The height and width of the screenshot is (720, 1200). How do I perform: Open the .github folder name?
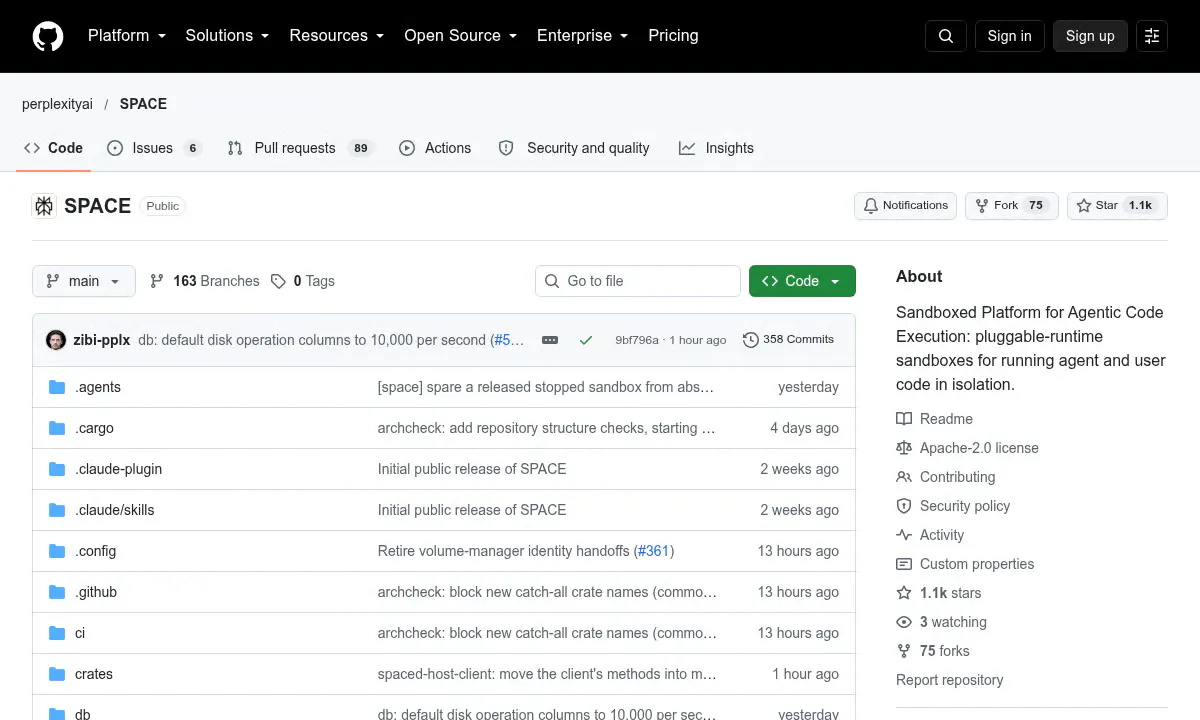[96, 592]
